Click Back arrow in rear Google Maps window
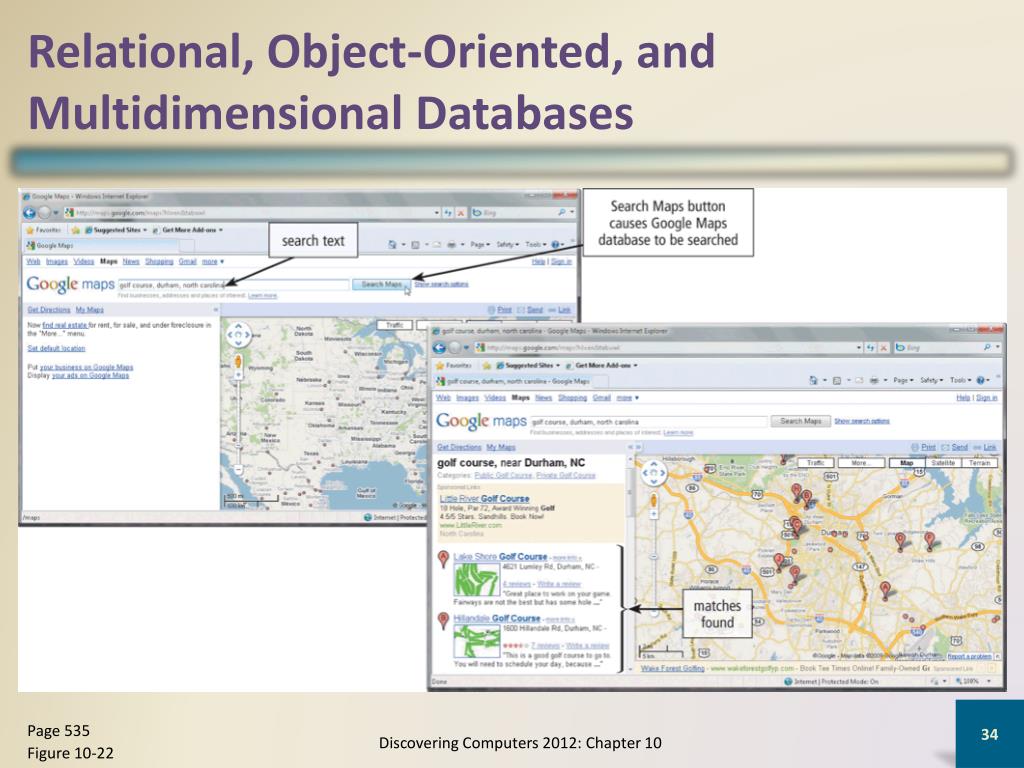 [29, 212]
